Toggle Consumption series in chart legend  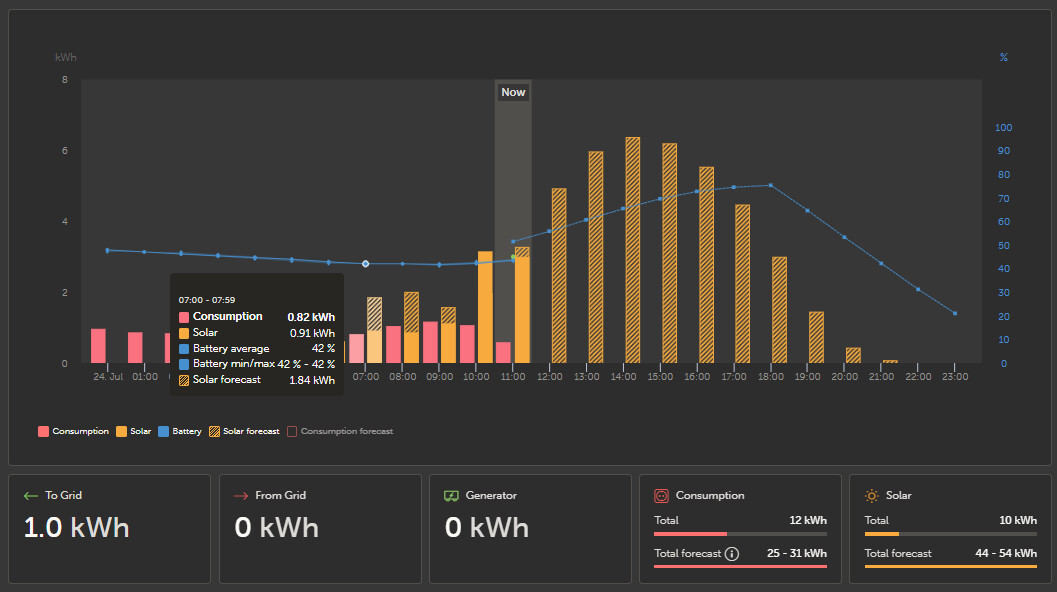(73, 432)
